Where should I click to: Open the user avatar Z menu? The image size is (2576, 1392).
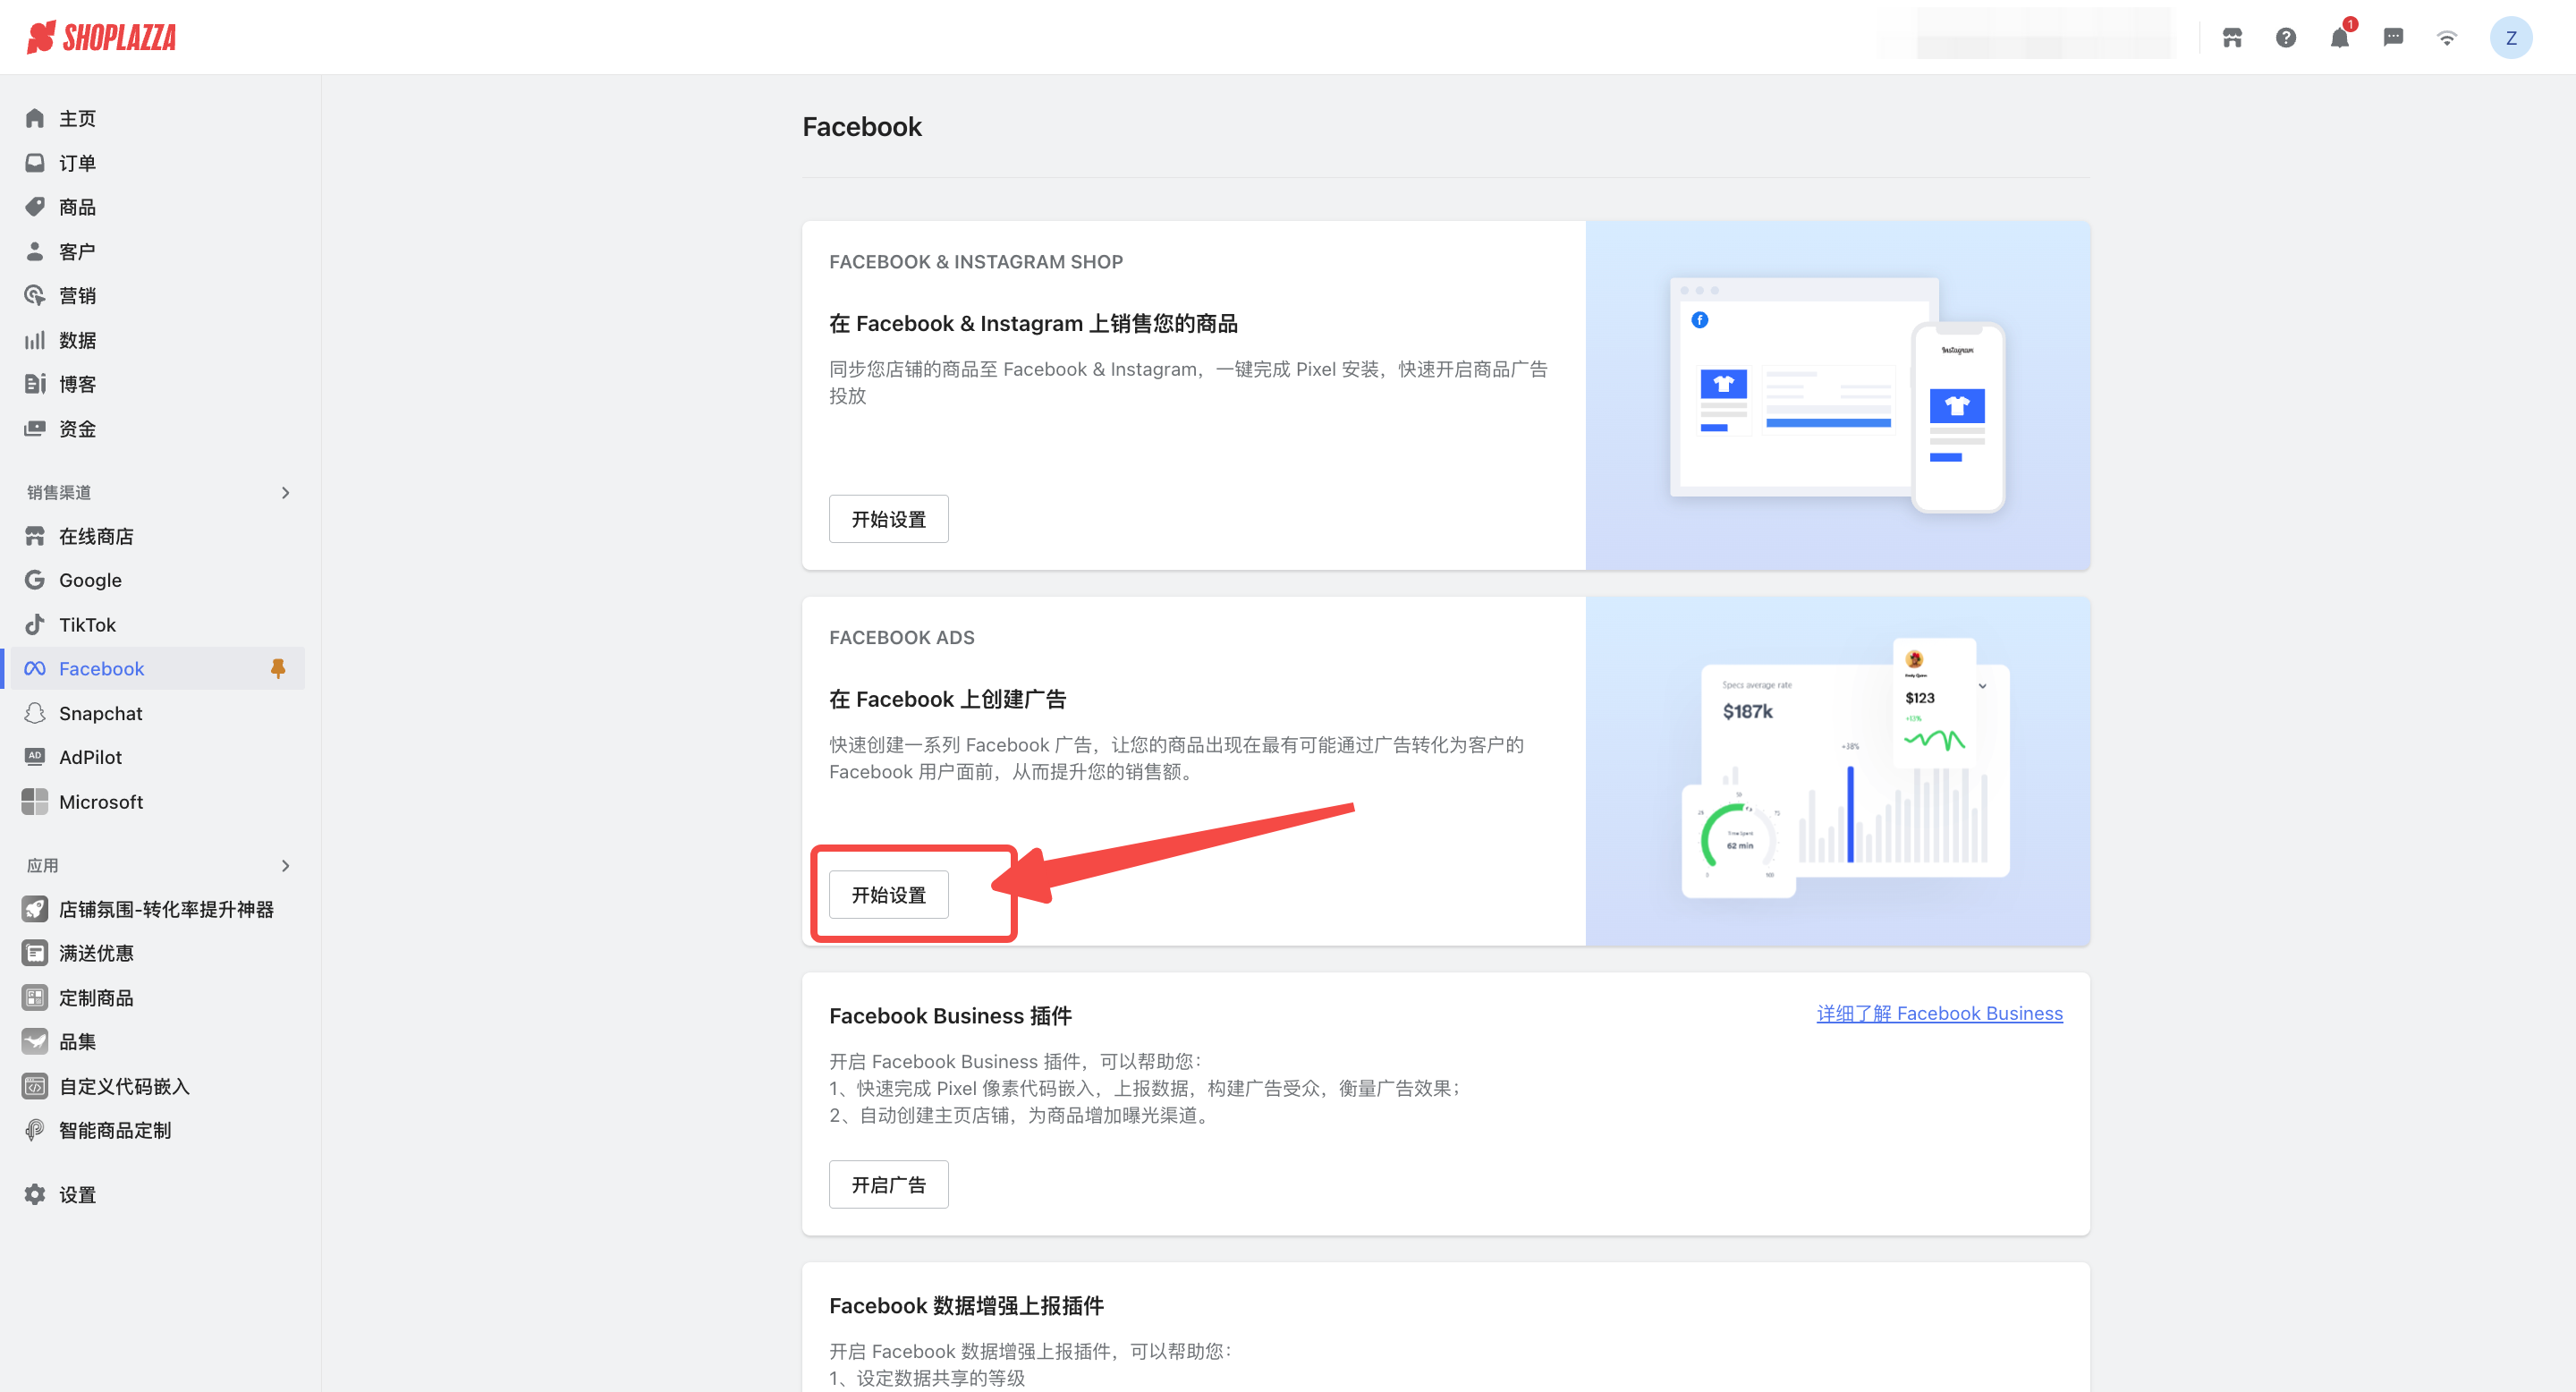pos(2510,38)
